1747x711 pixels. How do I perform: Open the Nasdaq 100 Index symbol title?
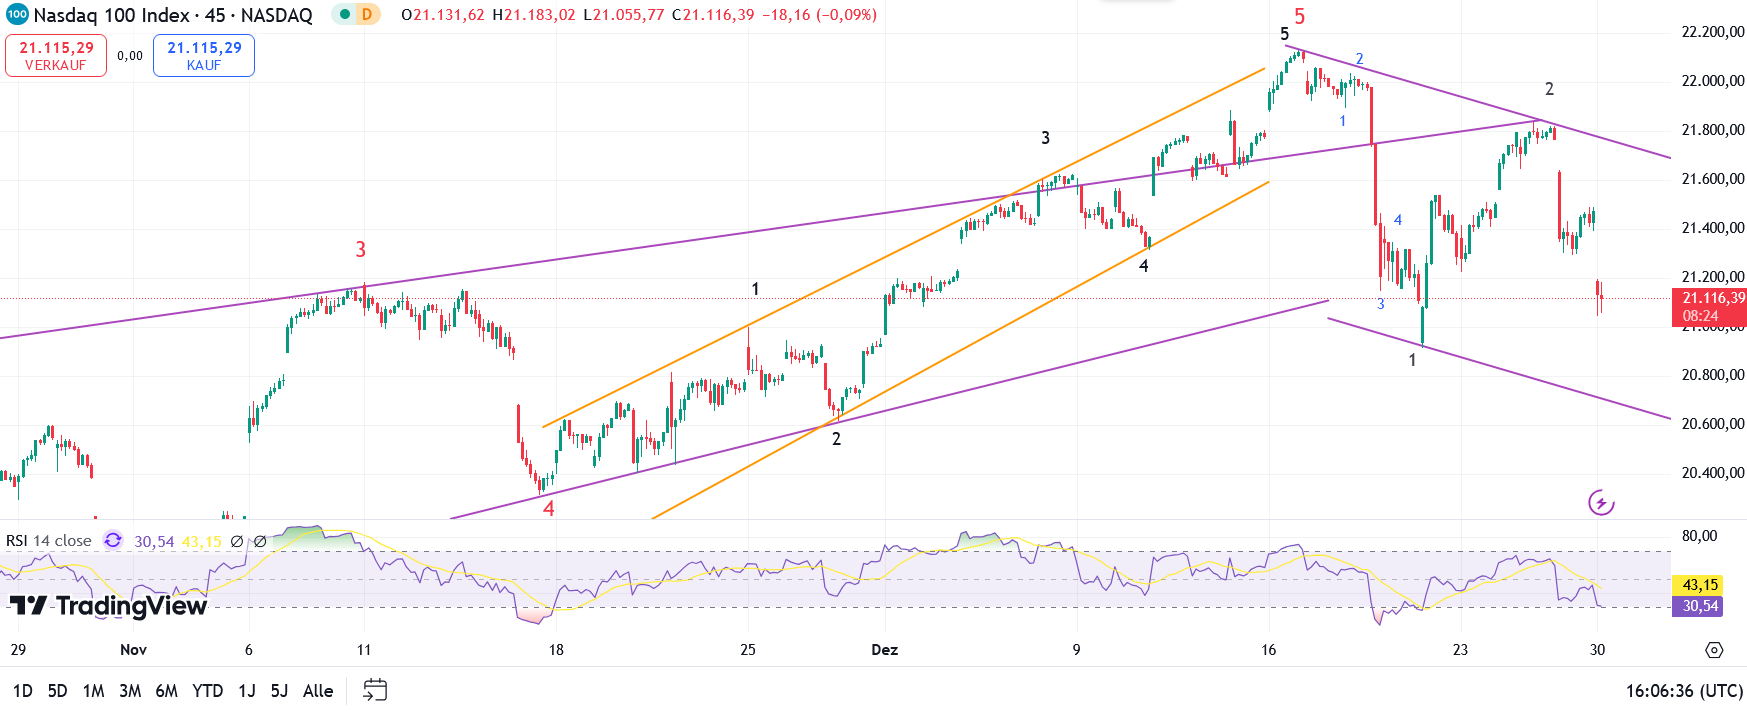[173, 15]
